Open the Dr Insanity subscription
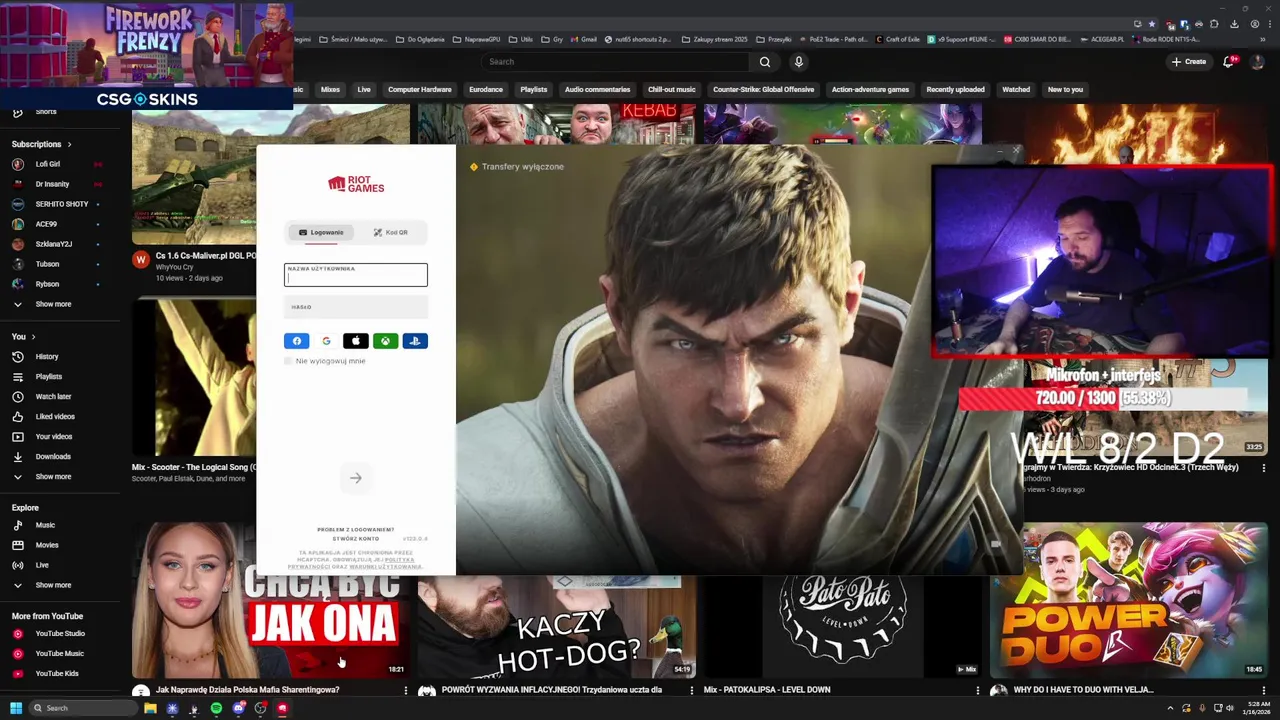The width and height of the screenshot is (1280, 720). 60,184
